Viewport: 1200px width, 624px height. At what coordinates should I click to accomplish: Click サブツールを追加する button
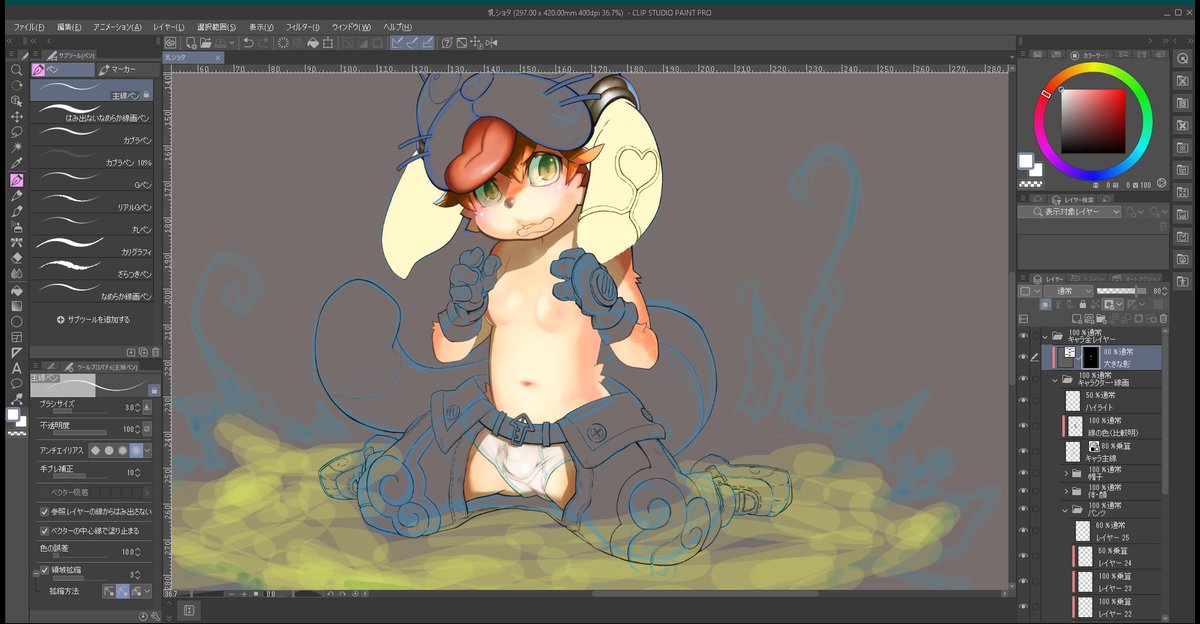click(x=93, y=319)
